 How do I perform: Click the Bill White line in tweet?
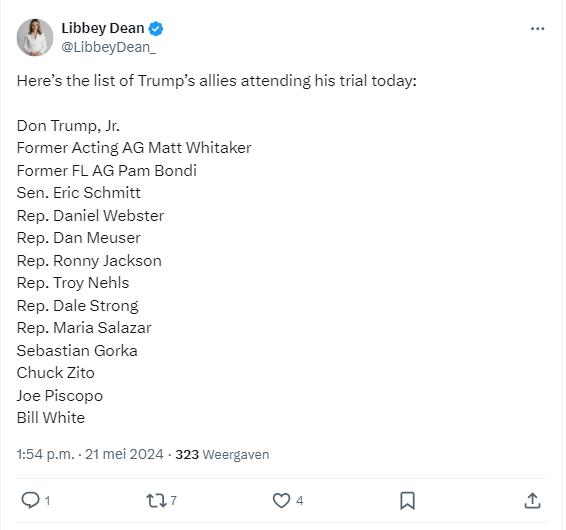pyautogui.click(x=51, y=418)
